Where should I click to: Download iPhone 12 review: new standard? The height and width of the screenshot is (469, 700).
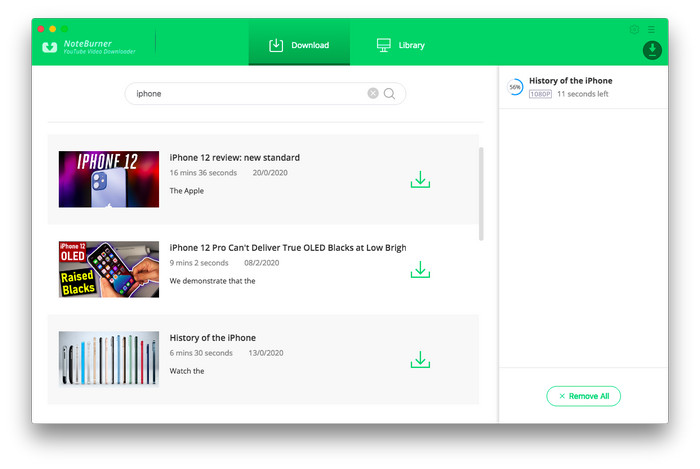click(x=420, y=179)
